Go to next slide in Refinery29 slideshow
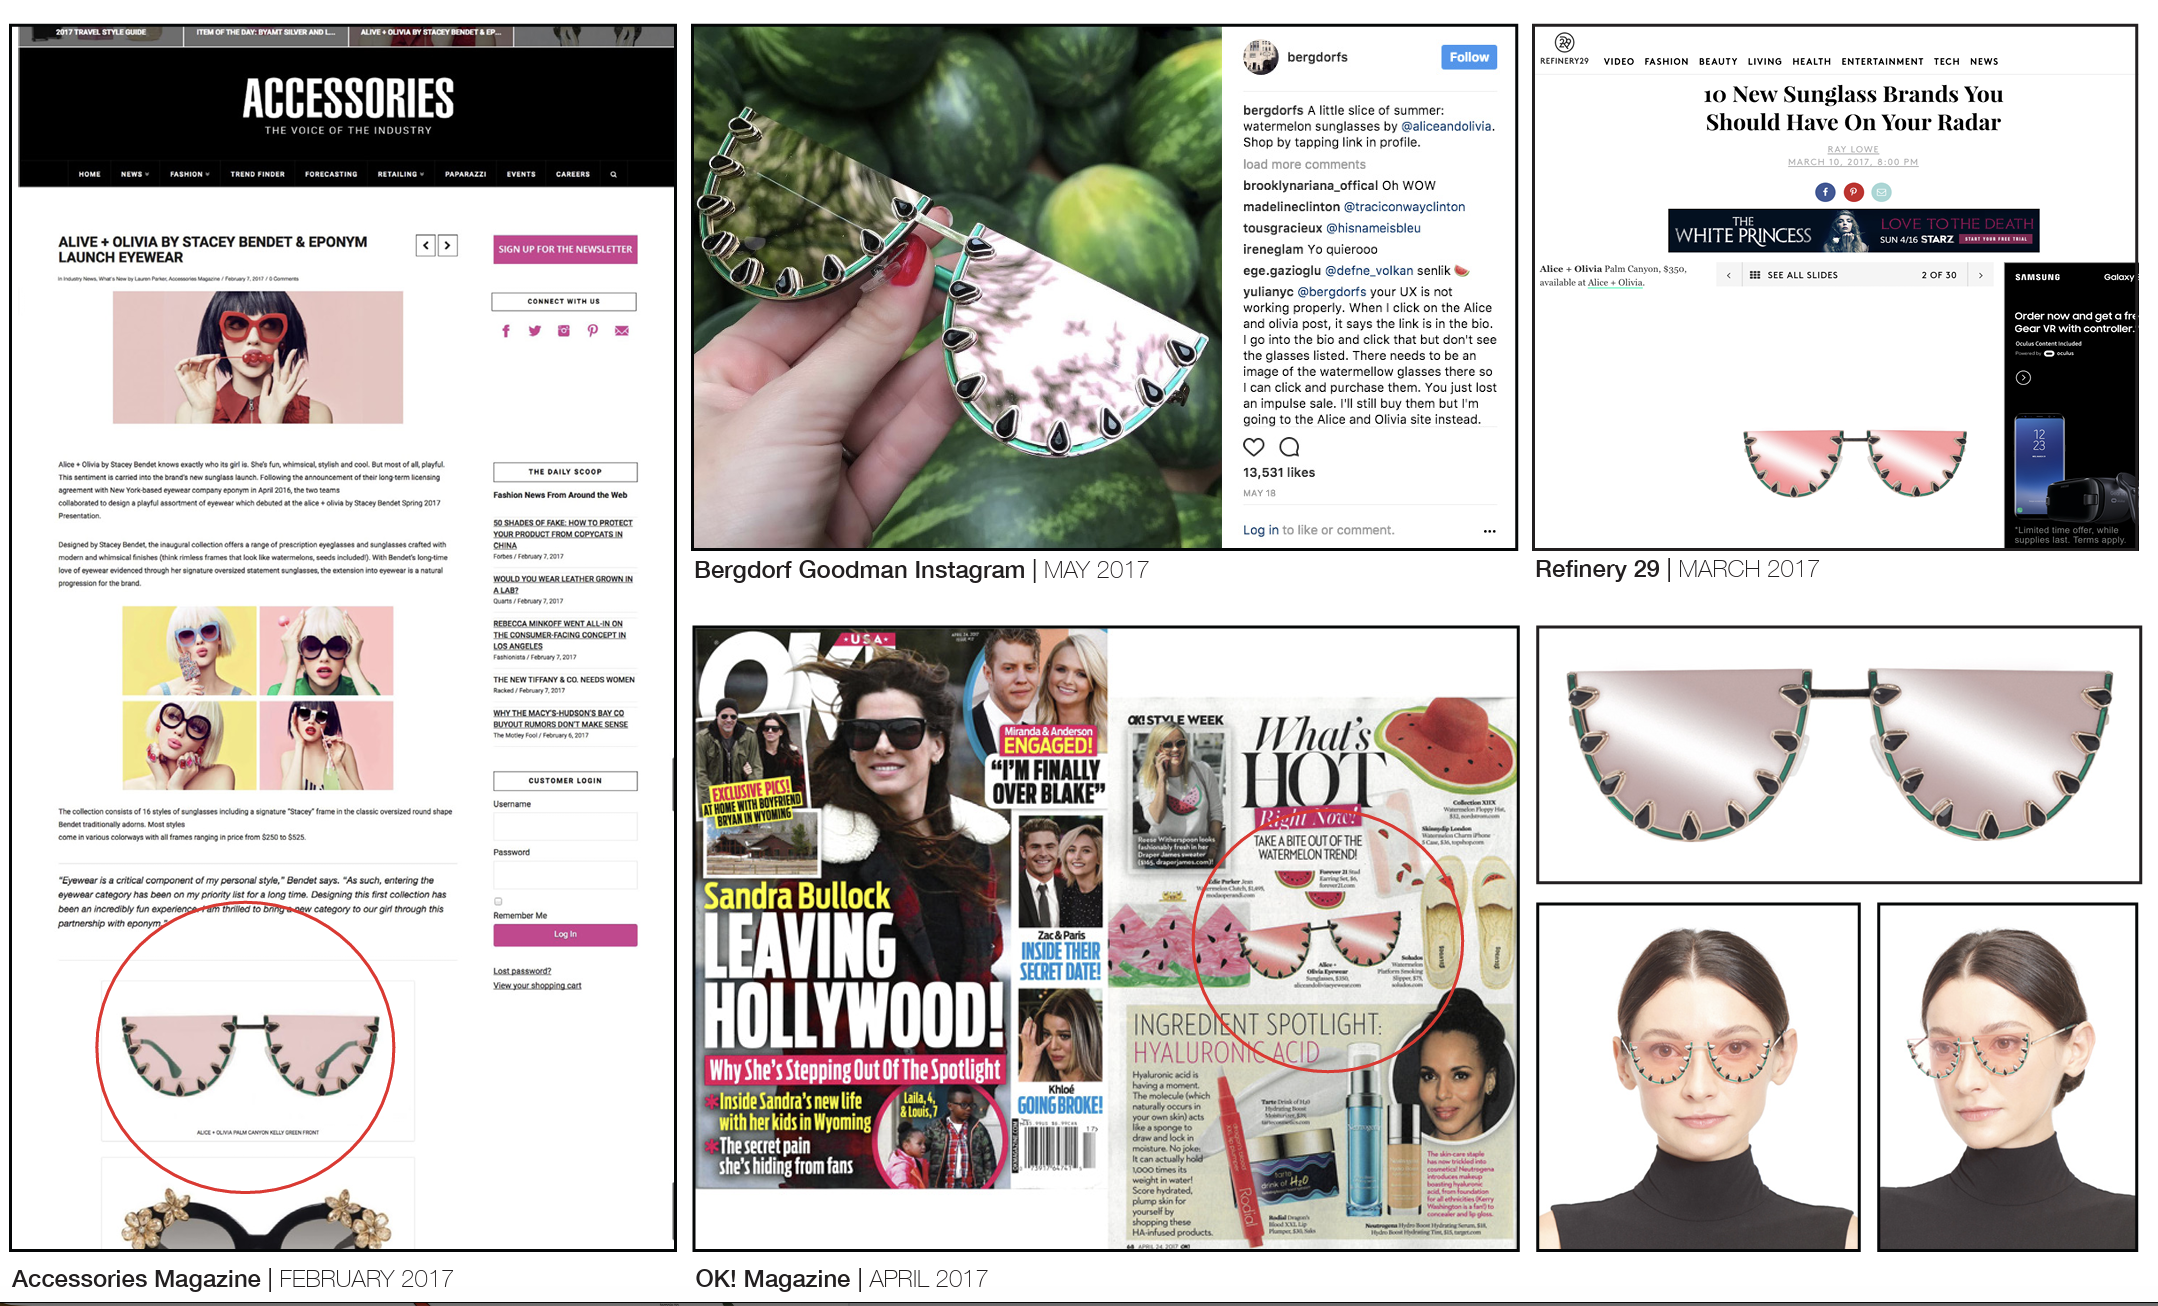This screenshot has width=2158, height=1306. pyautogui.click(x=1980, y=275)
